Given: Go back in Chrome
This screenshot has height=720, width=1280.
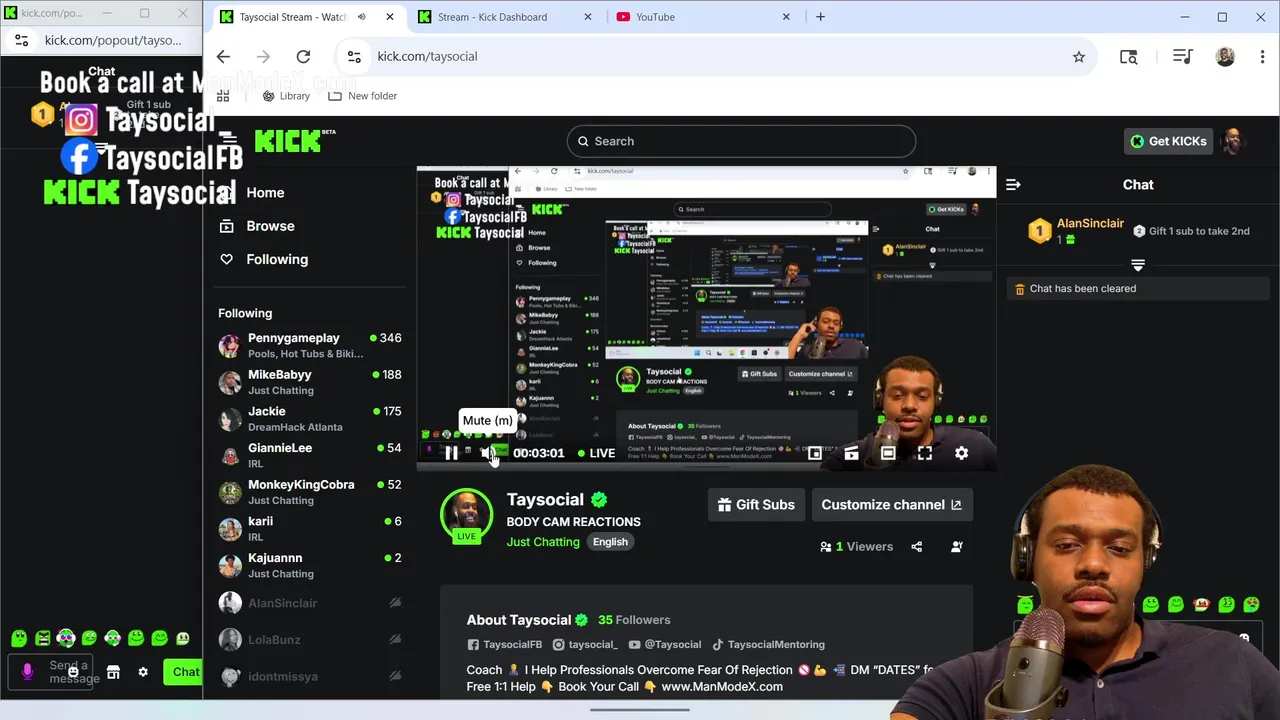Looking at the screenshot, I should [223, 57].
